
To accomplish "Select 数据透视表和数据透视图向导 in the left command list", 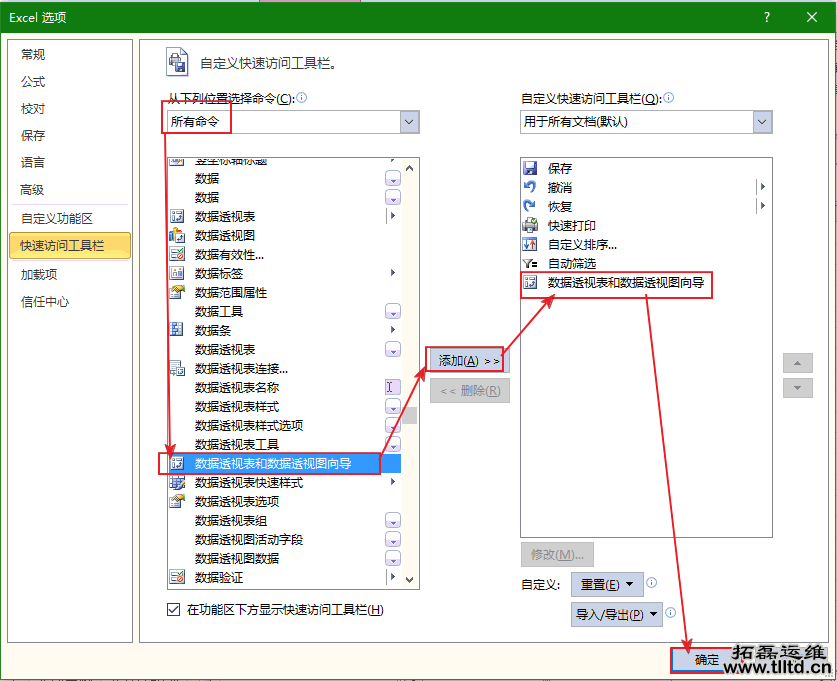I will pyautogui.click(x=273, y=463).
